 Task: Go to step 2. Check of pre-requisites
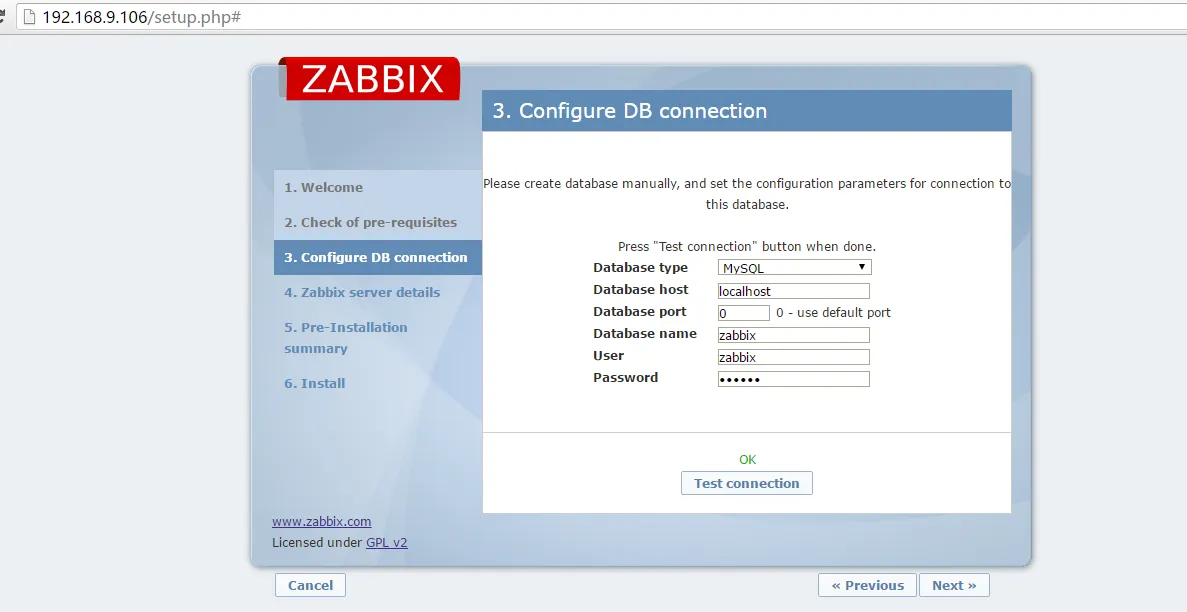coord(370,223)
